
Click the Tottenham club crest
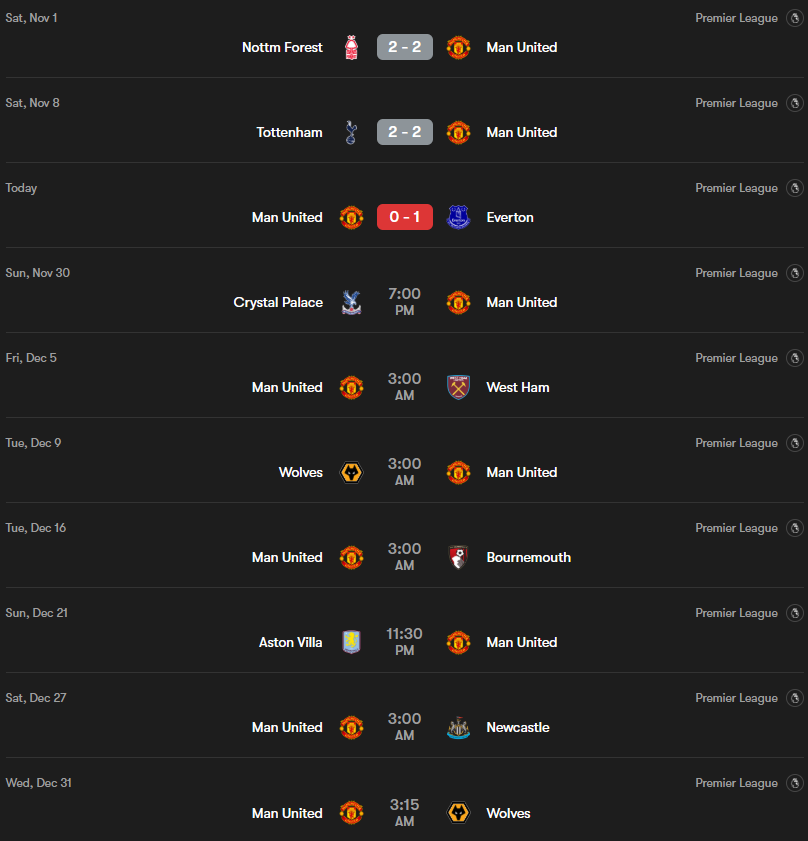pyautogui.click(x=351, y=132)
